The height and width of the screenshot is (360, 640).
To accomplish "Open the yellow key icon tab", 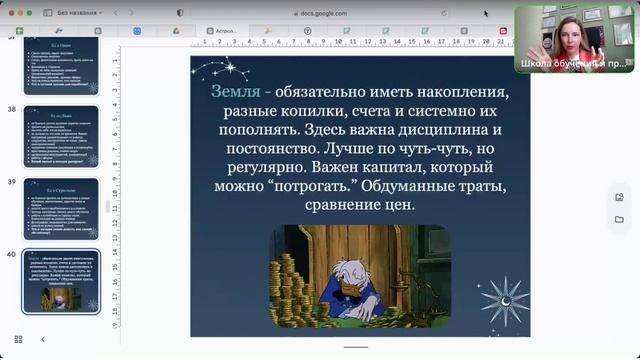I will click(x=268, y=31).
